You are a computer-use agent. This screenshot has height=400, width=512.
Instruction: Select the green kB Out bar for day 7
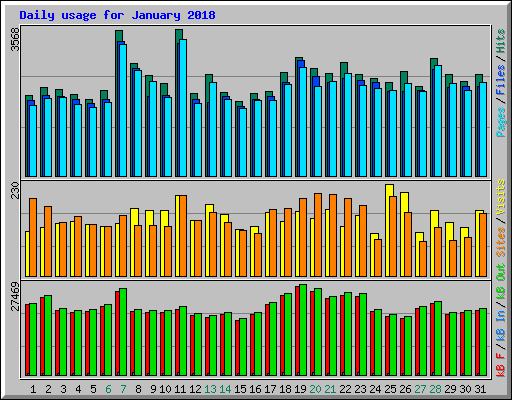click(x=123, y=332)
